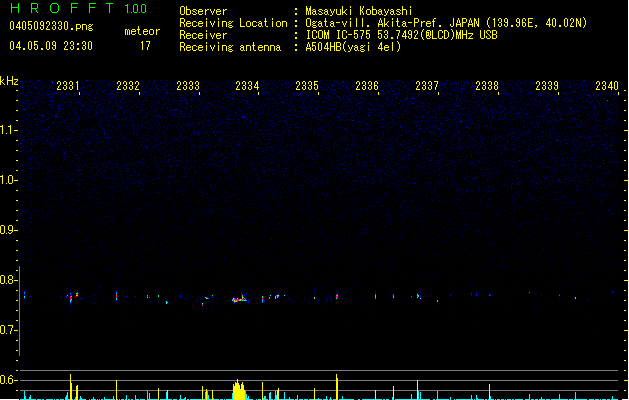Click observer name Masayuki Kobayashi
The width and height of the screenshot is (629, 400).
(x=359, y=11)
